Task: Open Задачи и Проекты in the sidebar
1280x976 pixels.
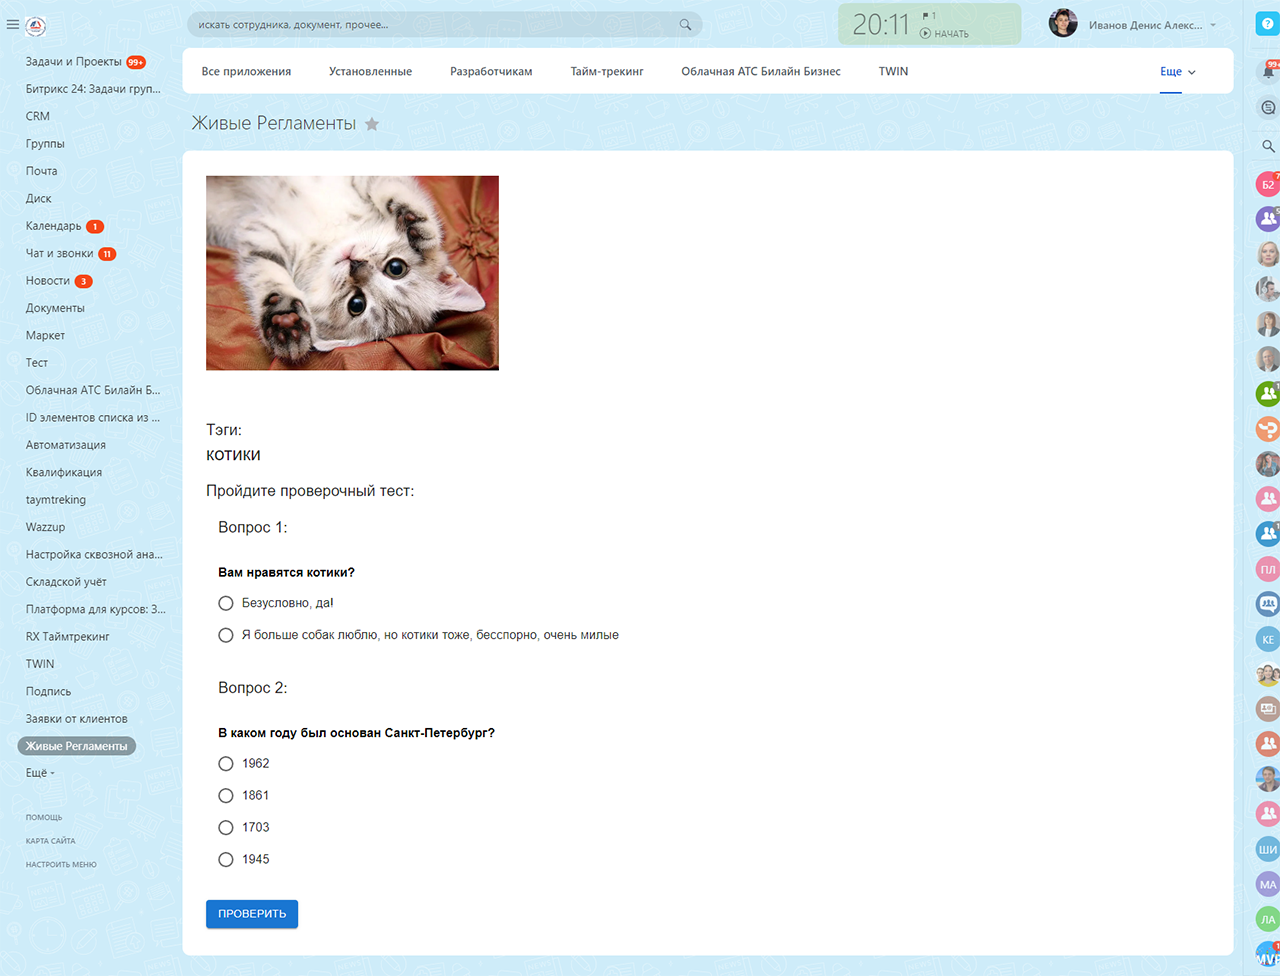Action: [x=74, y=62]
